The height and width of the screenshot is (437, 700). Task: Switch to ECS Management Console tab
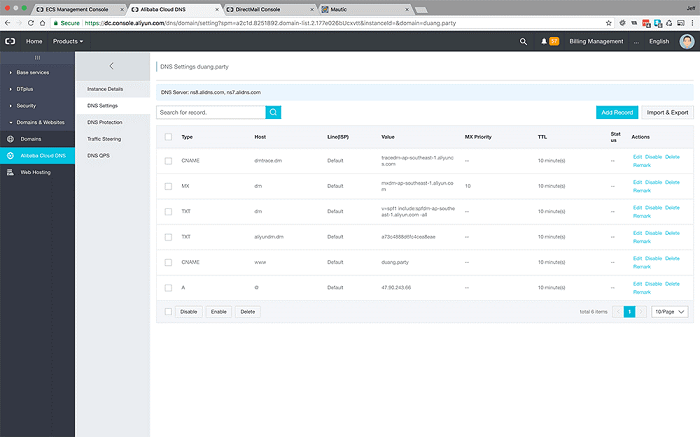[x=77, y=9]
